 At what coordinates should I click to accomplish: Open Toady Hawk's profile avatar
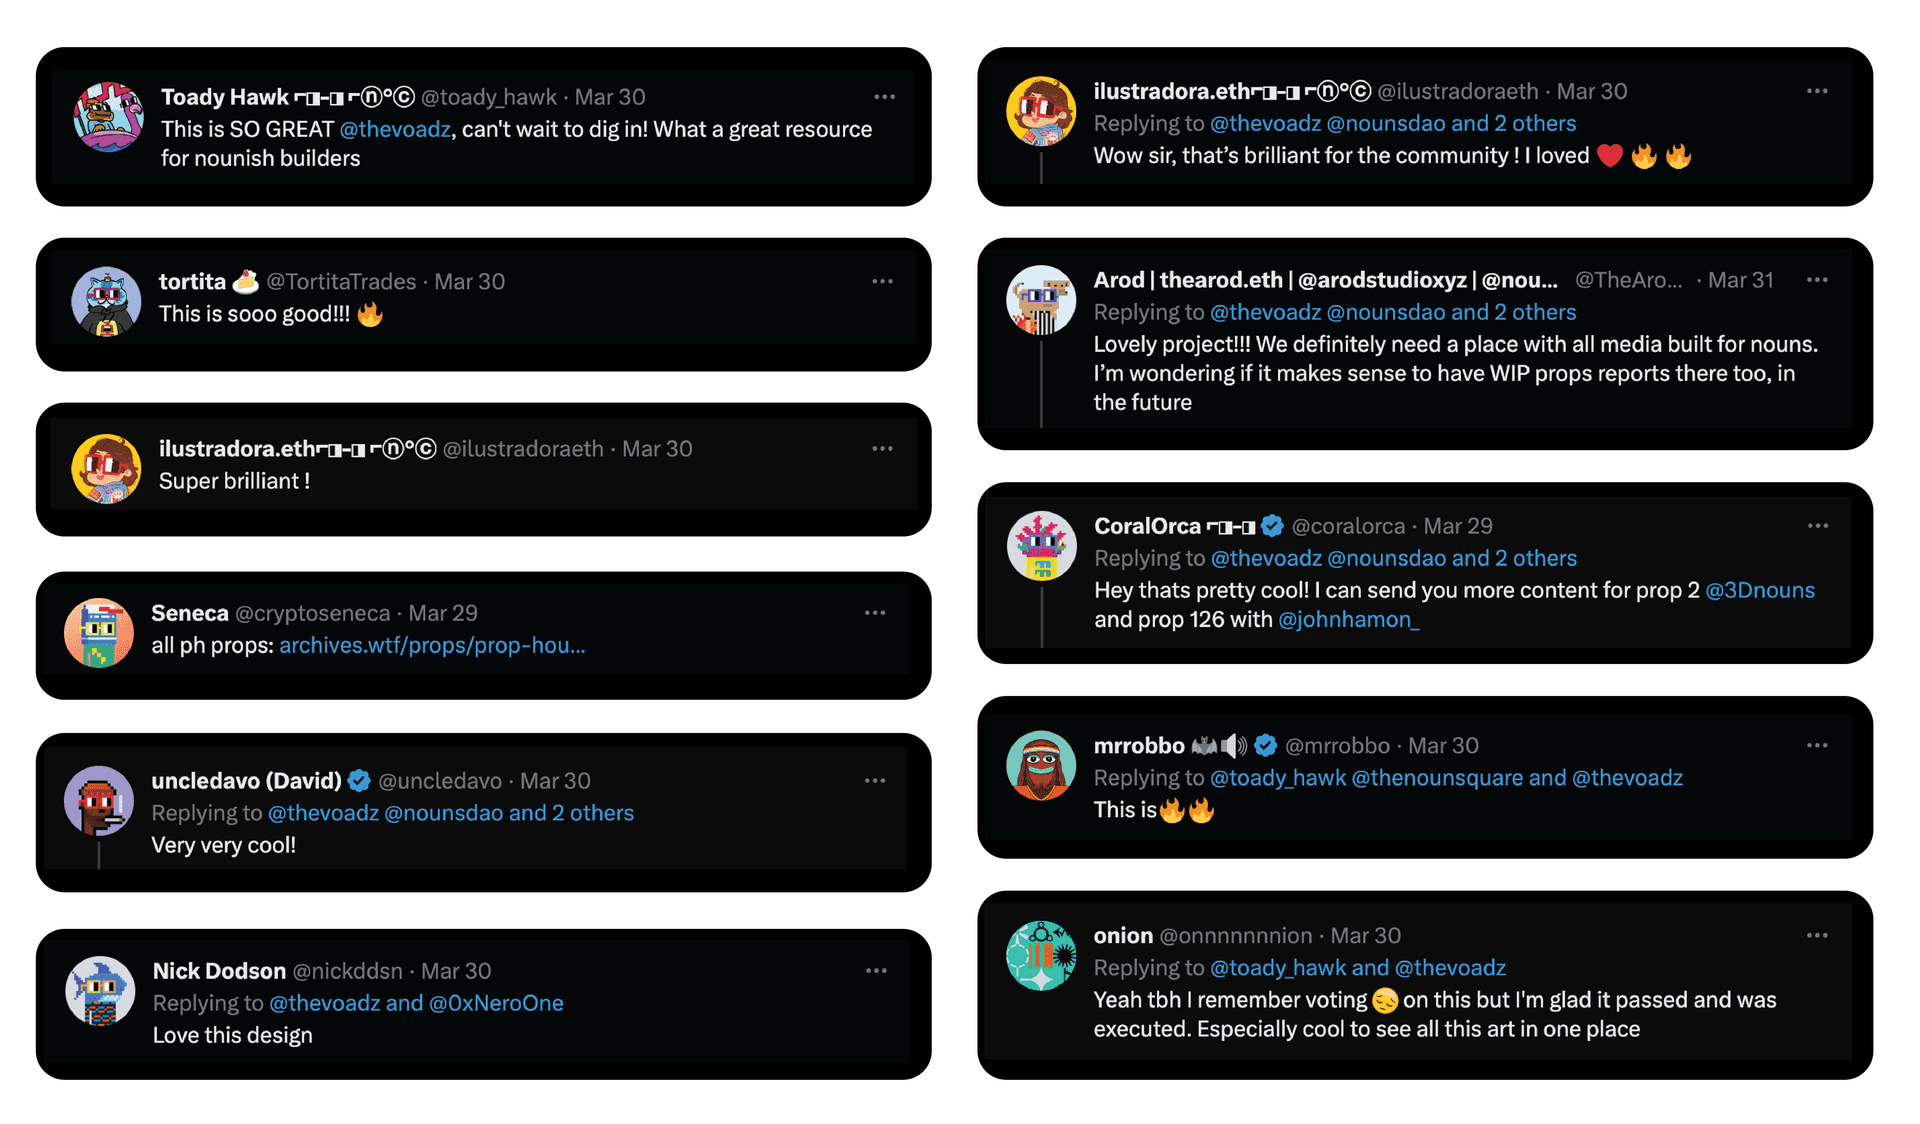(x=108, y=117)
